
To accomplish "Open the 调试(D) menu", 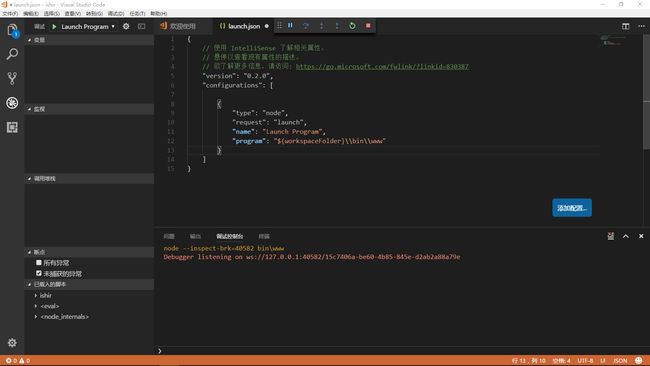I will [116, 14].
